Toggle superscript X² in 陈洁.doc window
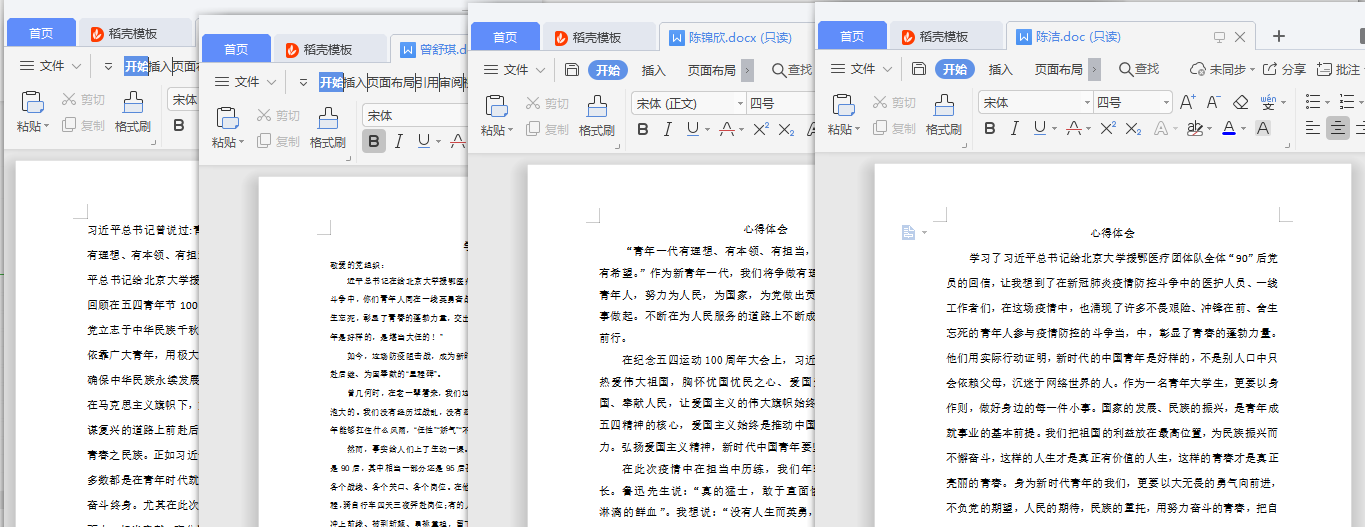The image size is (1365, 527). (x=1108, y=128)
